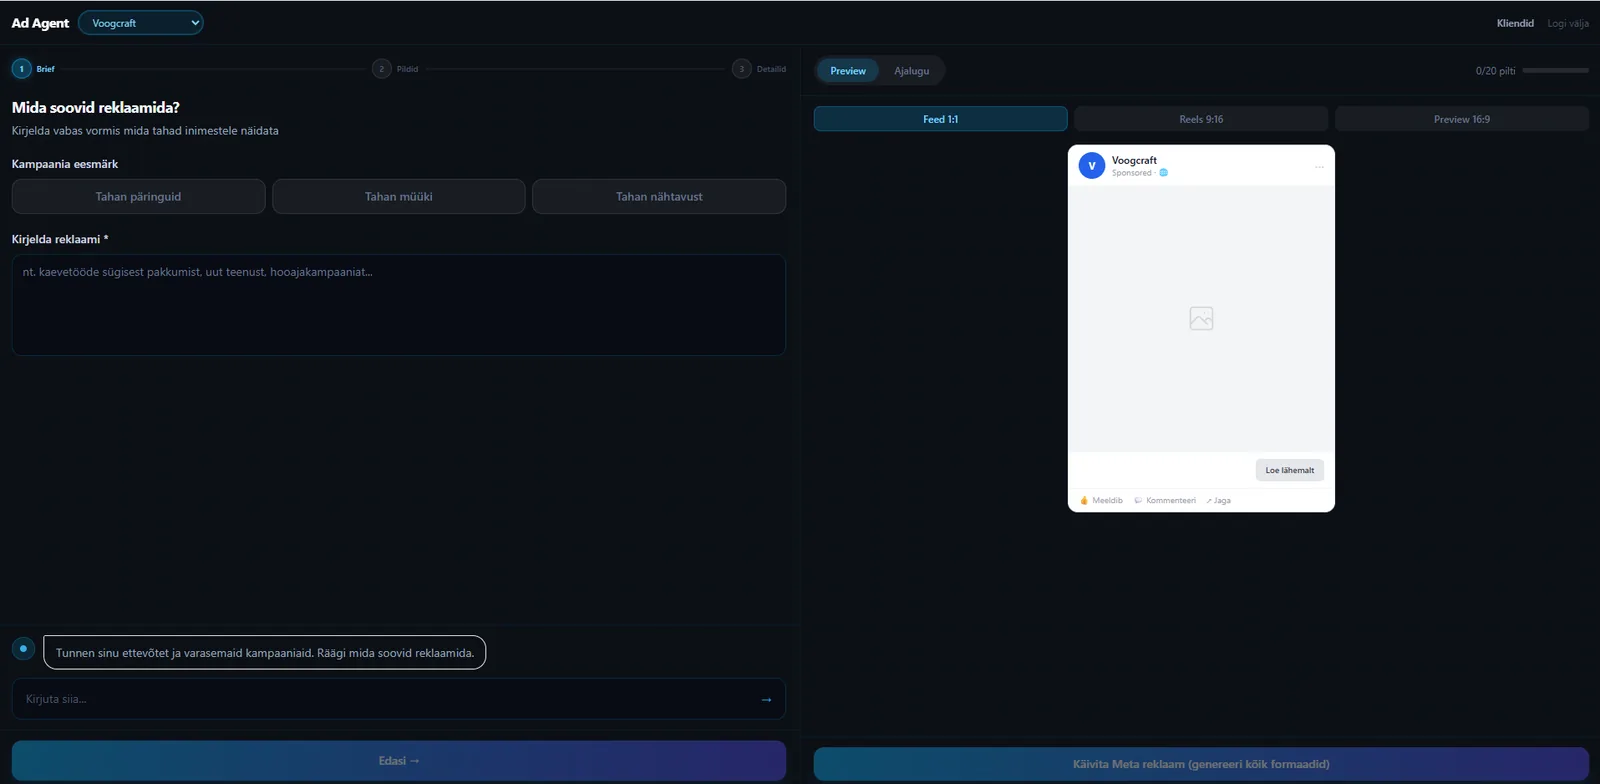Click Kommenteeri in the ad preview
The width and height of the screenshot is (1600, 784).
pyautogui.click(x=1165, y=500)
